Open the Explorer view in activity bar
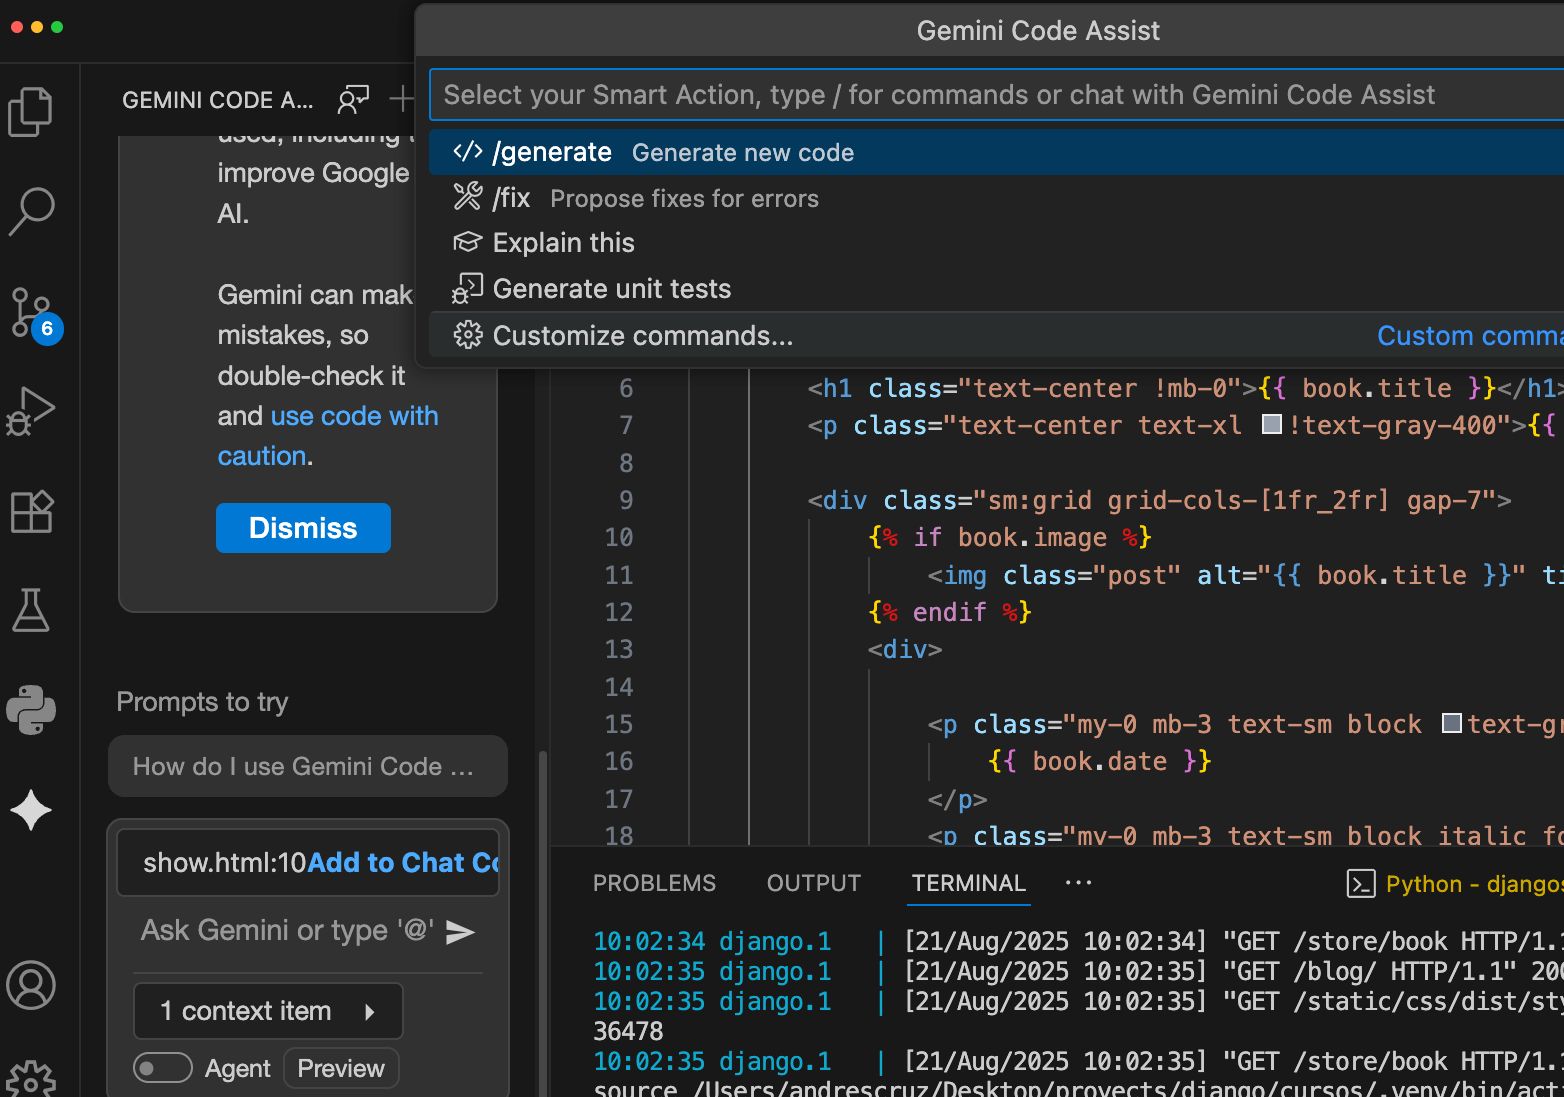Image resolution: width=1564 pixels, height=1097 pixels. point(31,111)
